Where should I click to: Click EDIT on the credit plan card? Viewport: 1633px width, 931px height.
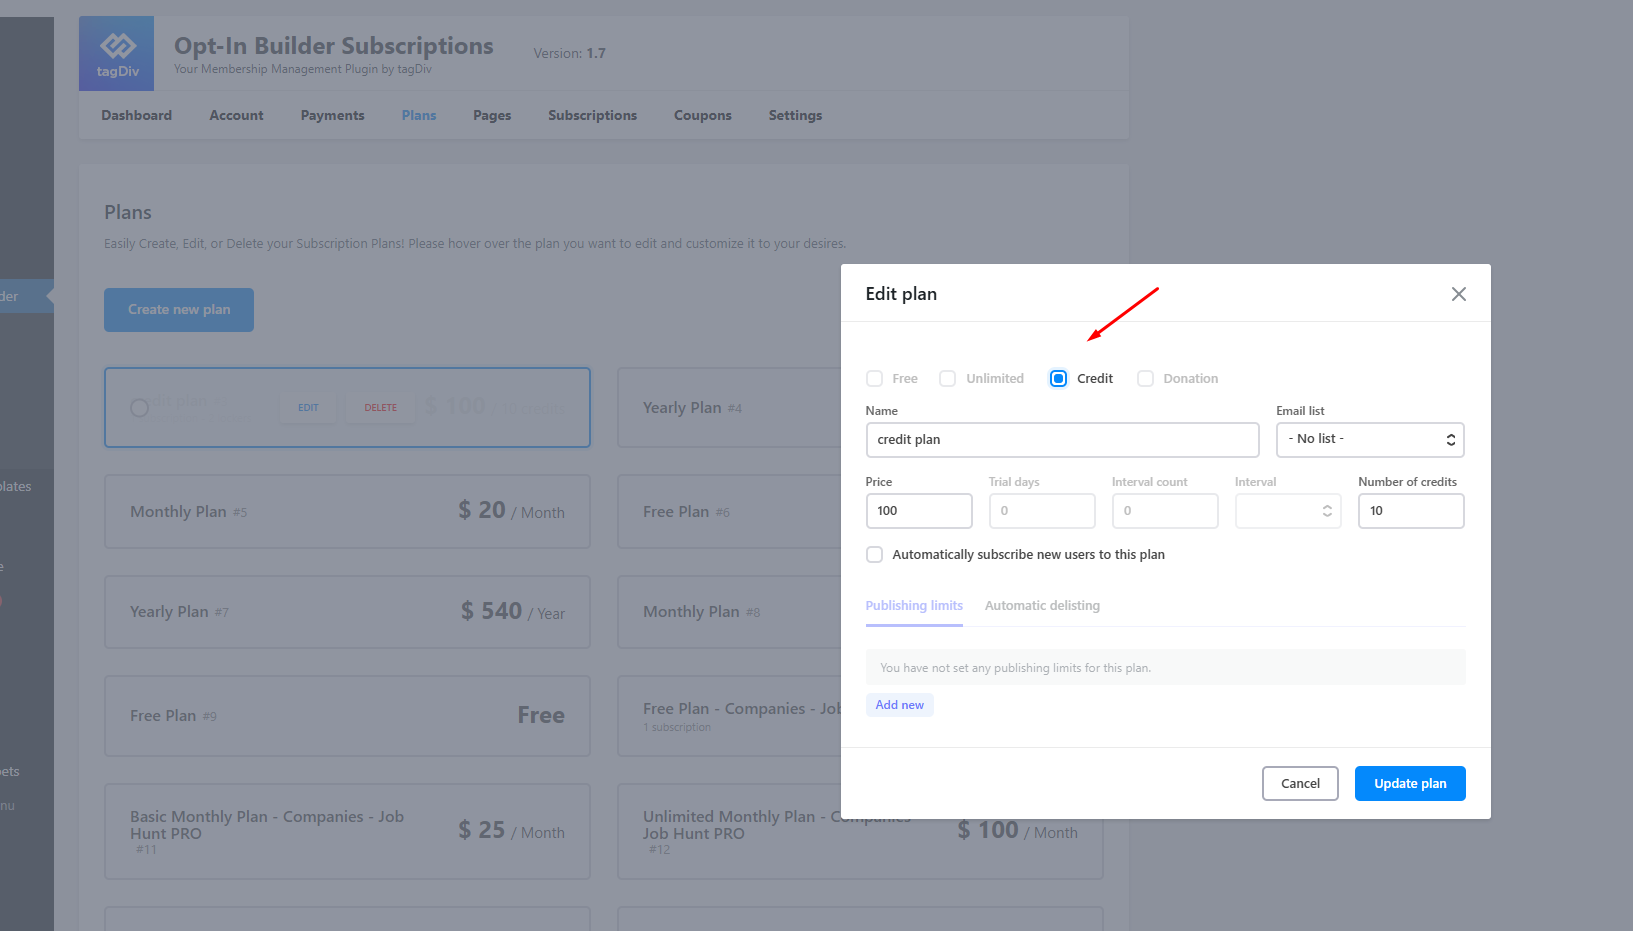[x=308, y=408]
